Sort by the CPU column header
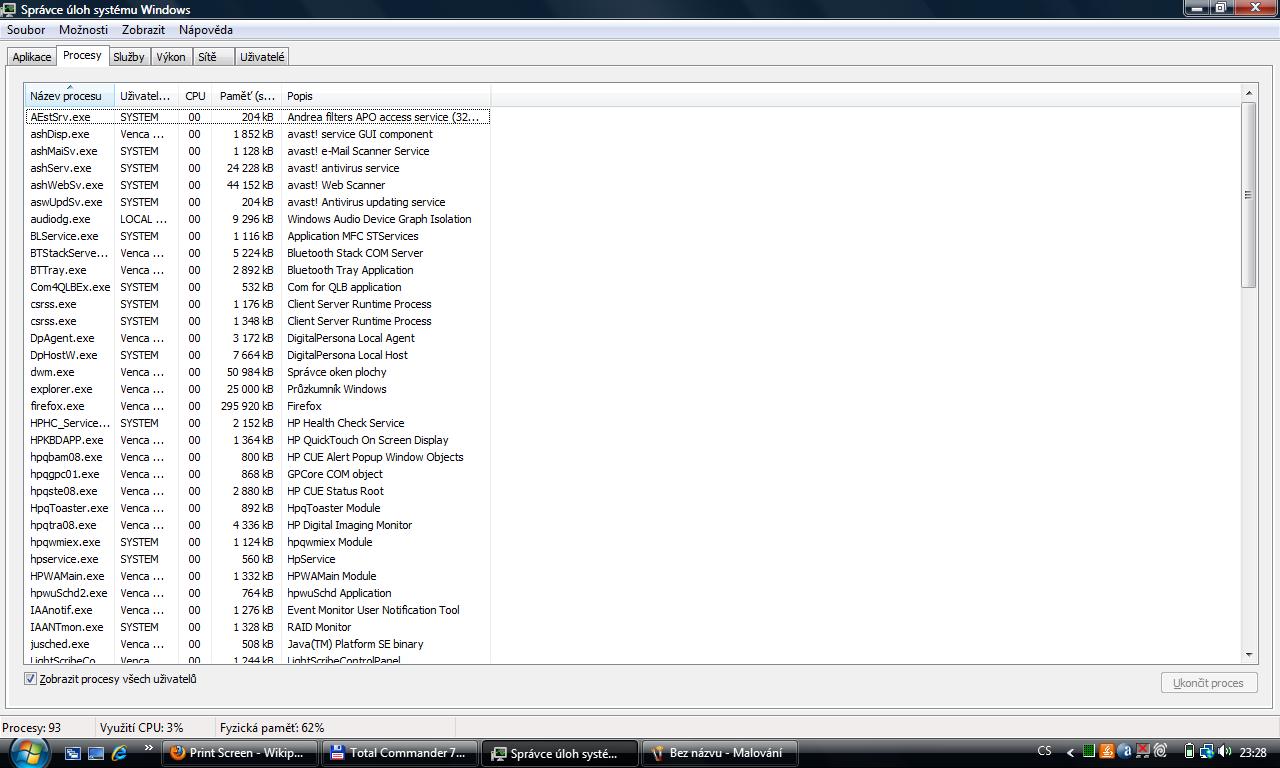 (195, 96)
